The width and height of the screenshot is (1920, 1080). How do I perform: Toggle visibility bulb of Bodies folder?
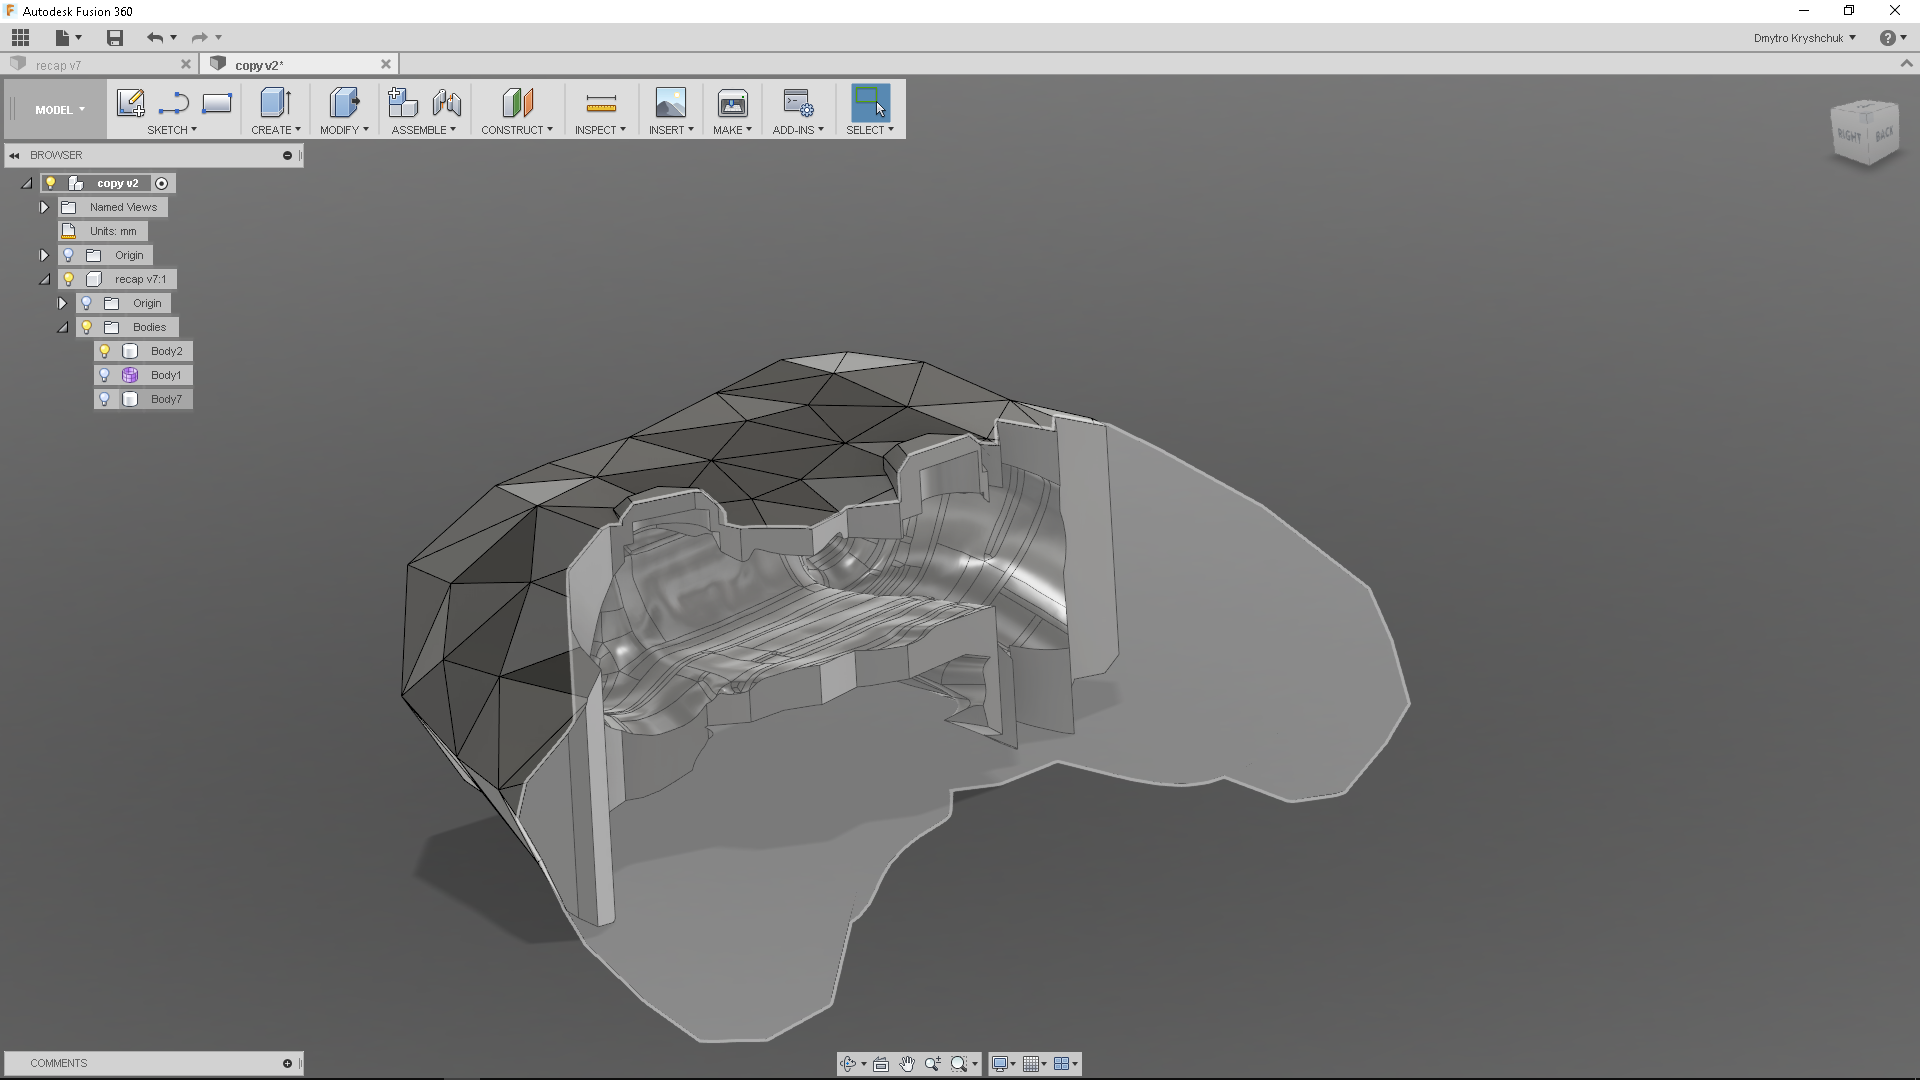point(87,327)
